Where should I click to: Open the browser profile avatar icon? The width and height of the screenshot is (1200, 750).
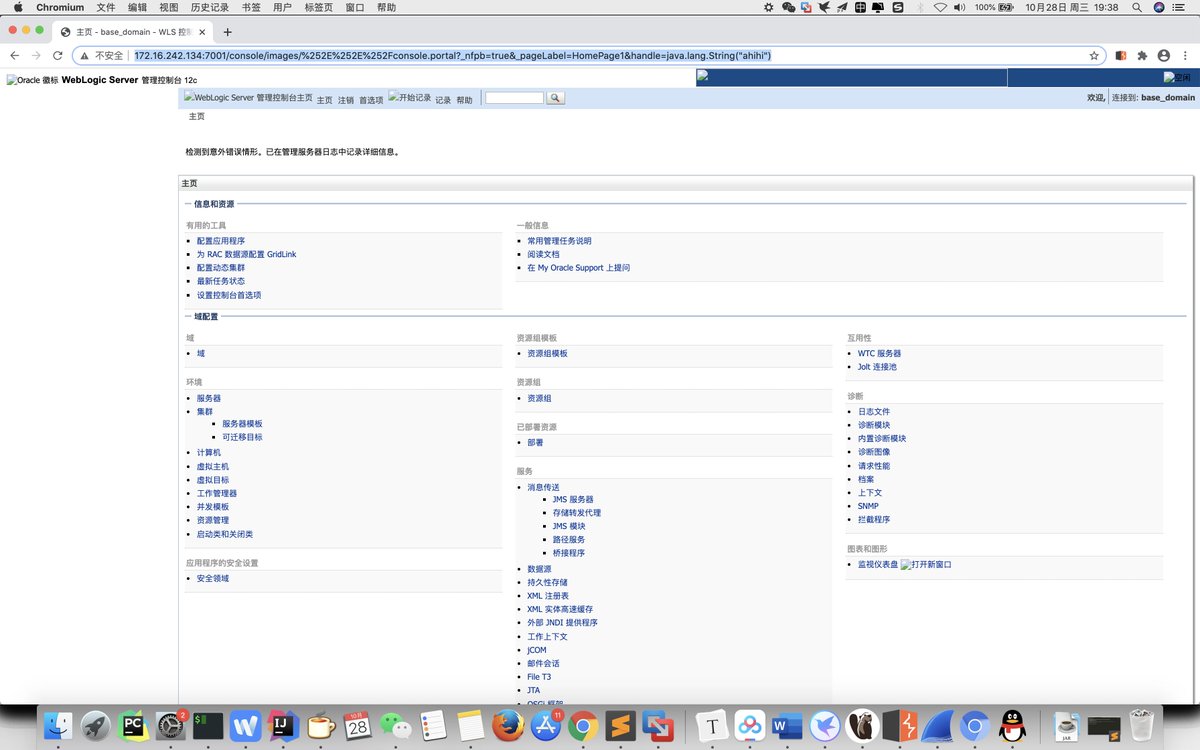pos(1164,55)
